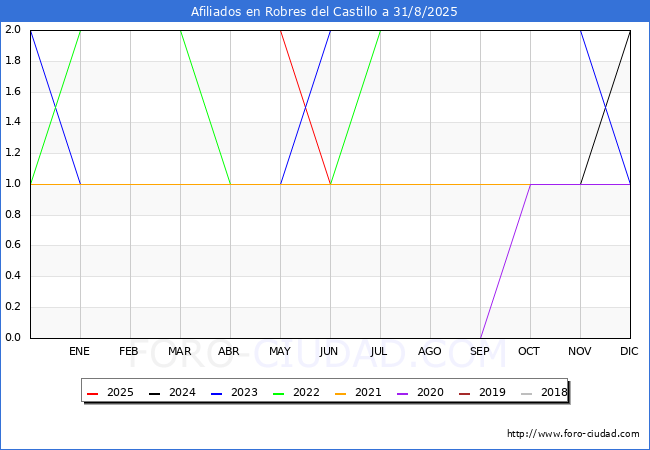
Task: Click the JUL month axis label
Action: coord(379,351)
